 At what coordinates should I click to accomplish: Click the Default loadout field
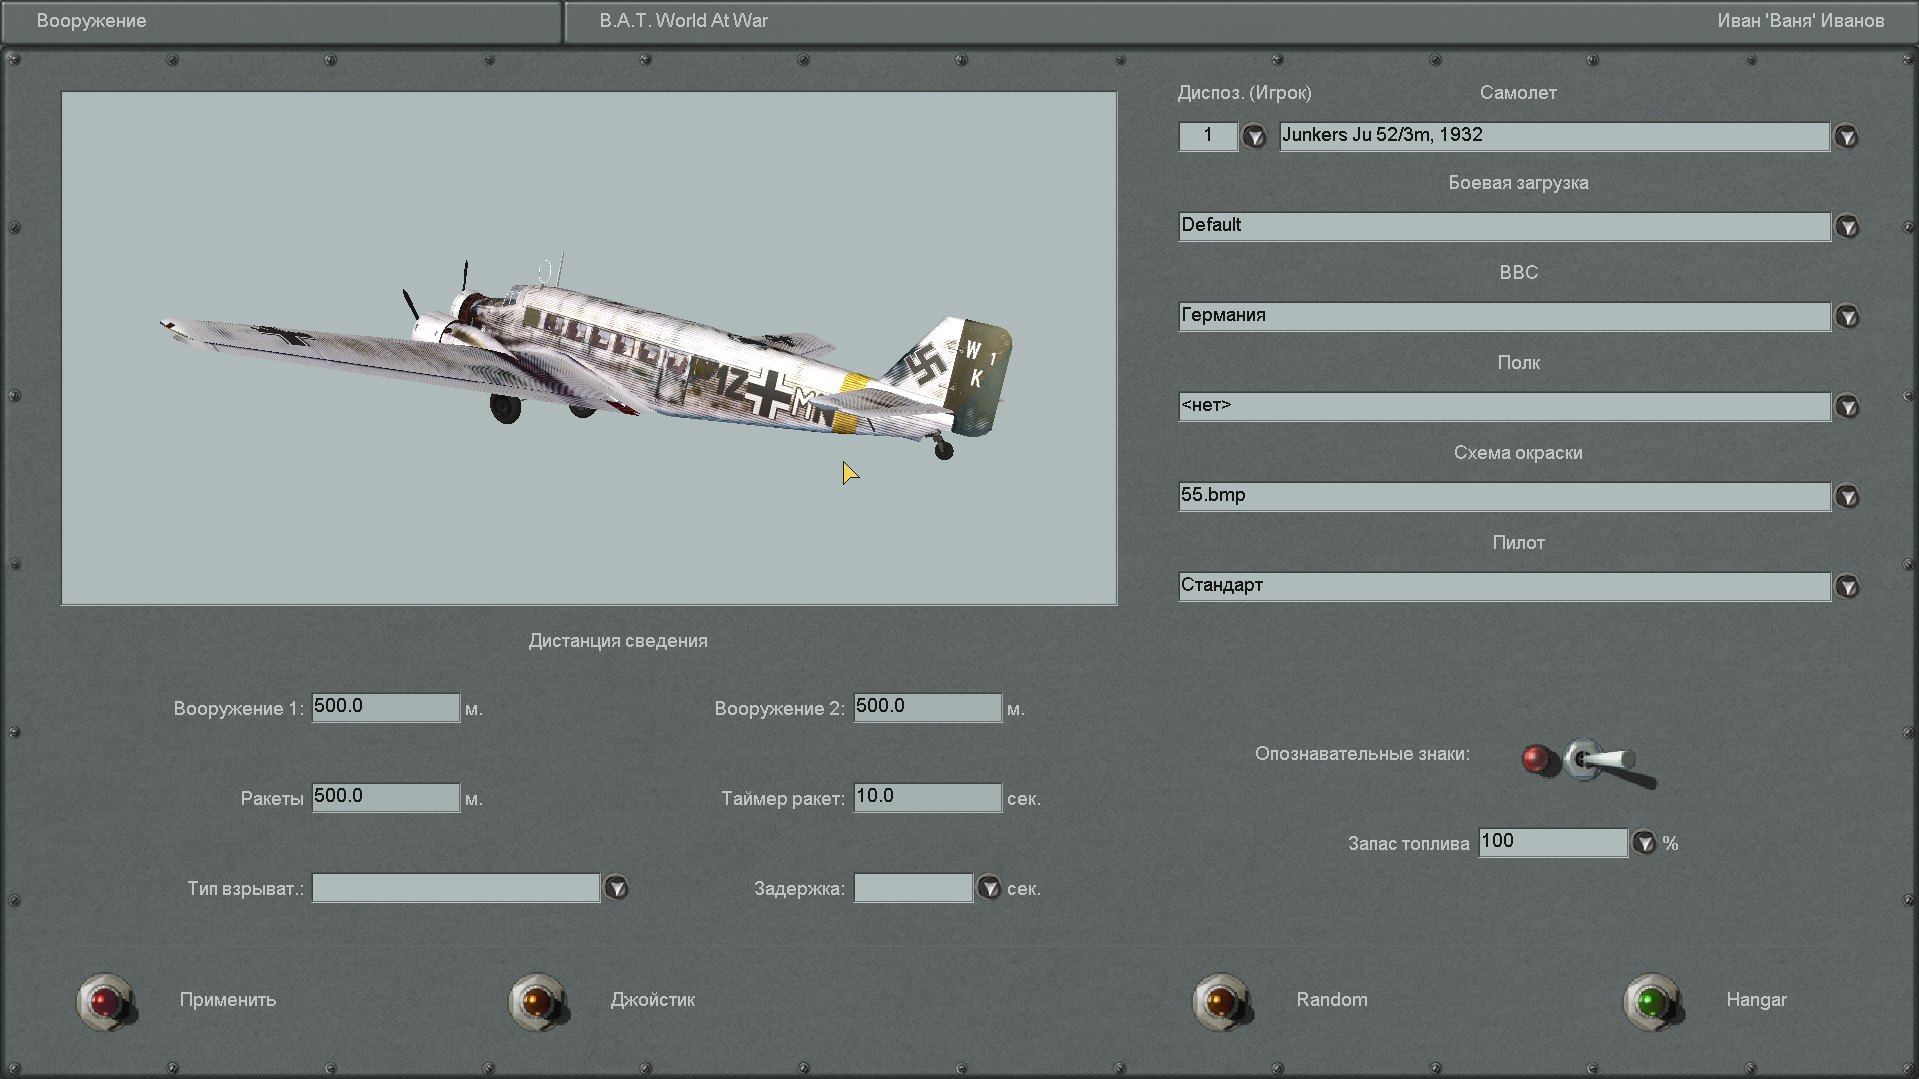[x=1505, y=226]
